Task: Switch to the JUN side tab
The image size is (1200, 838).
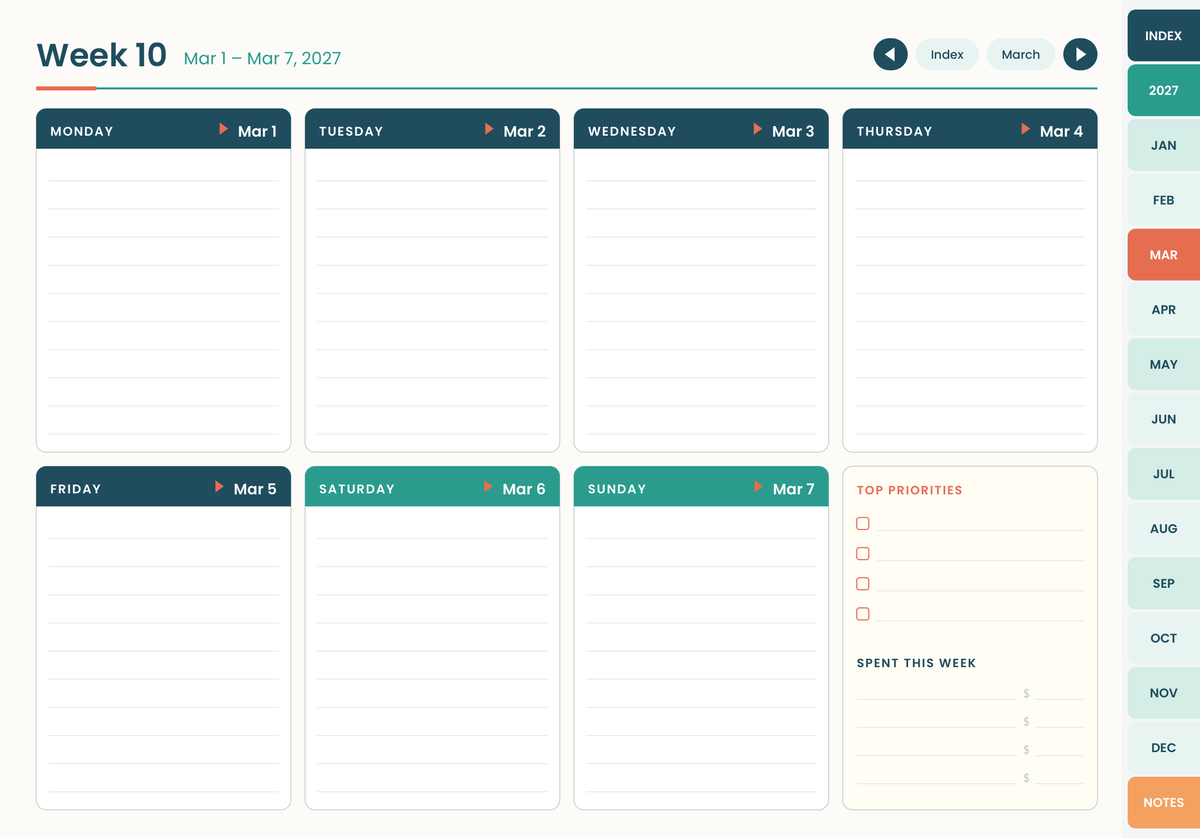Action: click(1164, 419)
